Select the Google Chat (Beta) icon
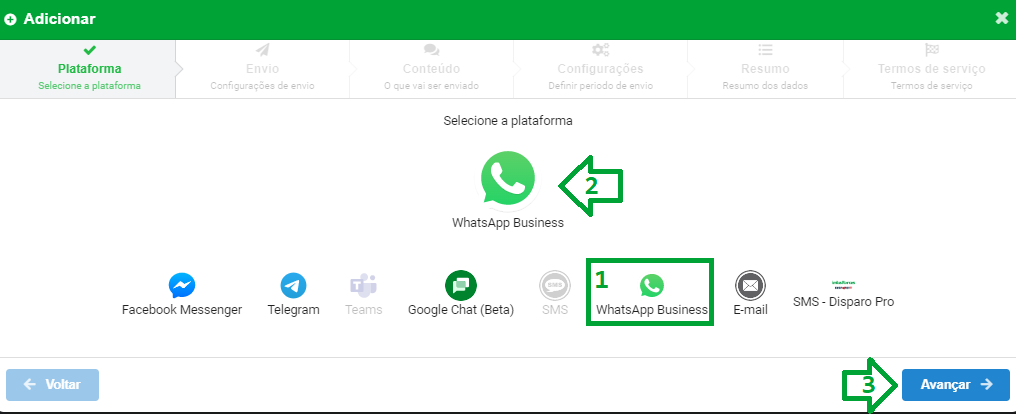1023x414 pixels. [x=461, y=286]
